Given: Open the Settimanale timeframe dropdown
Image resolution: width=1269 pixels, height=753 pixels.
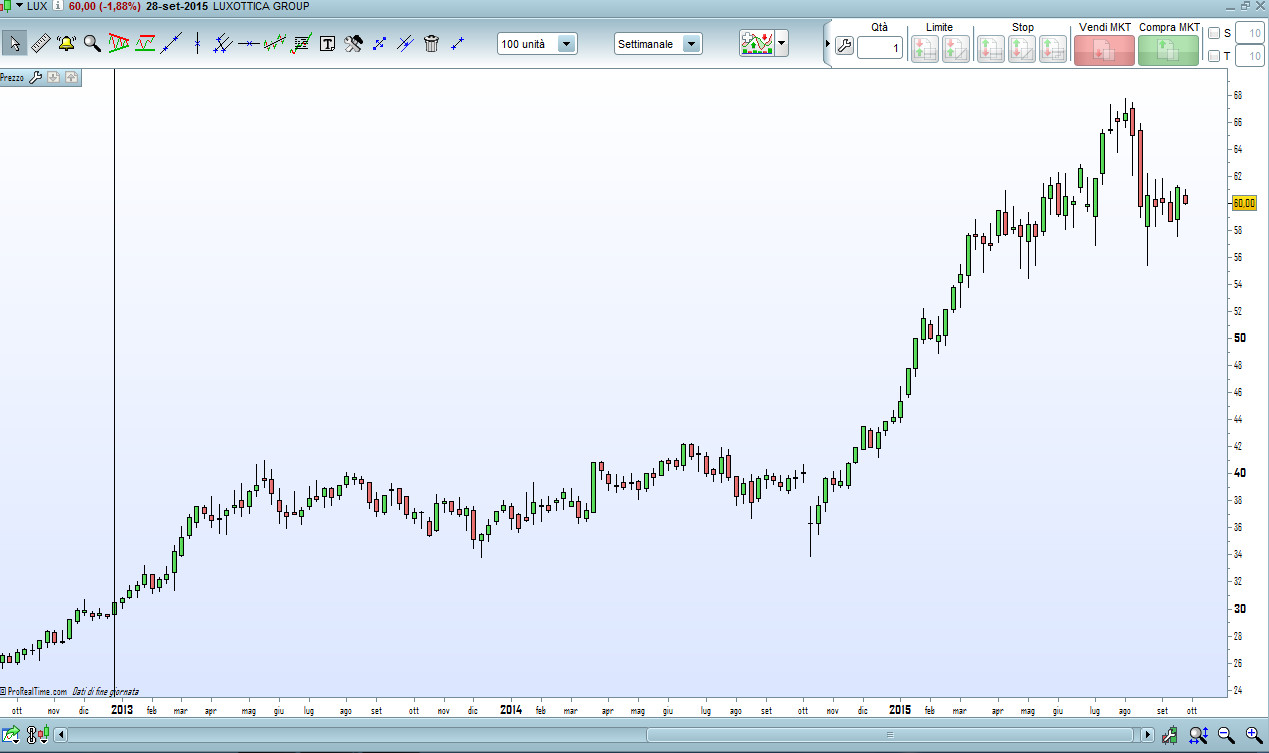Looking at the screenshot, I should pyautogui.click(x=658, y=44).
